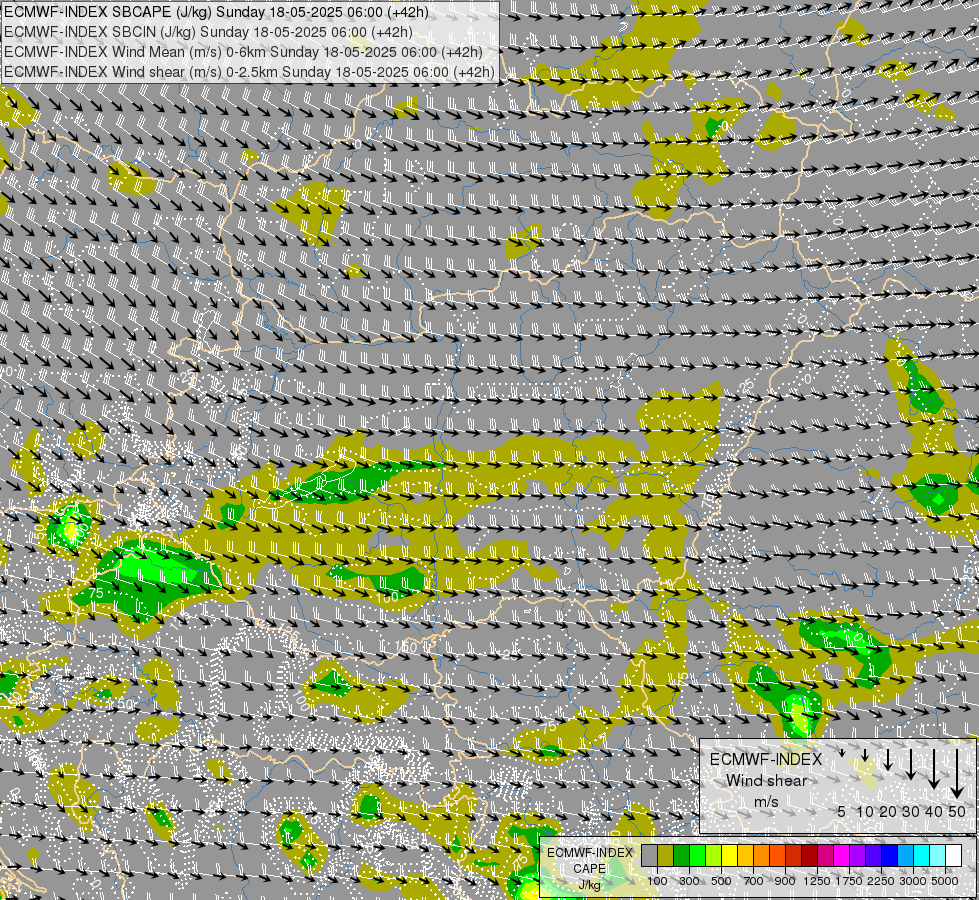Click the 50 m/s wind shear legend arrow
979x900 pixels.
coord(957,773)
